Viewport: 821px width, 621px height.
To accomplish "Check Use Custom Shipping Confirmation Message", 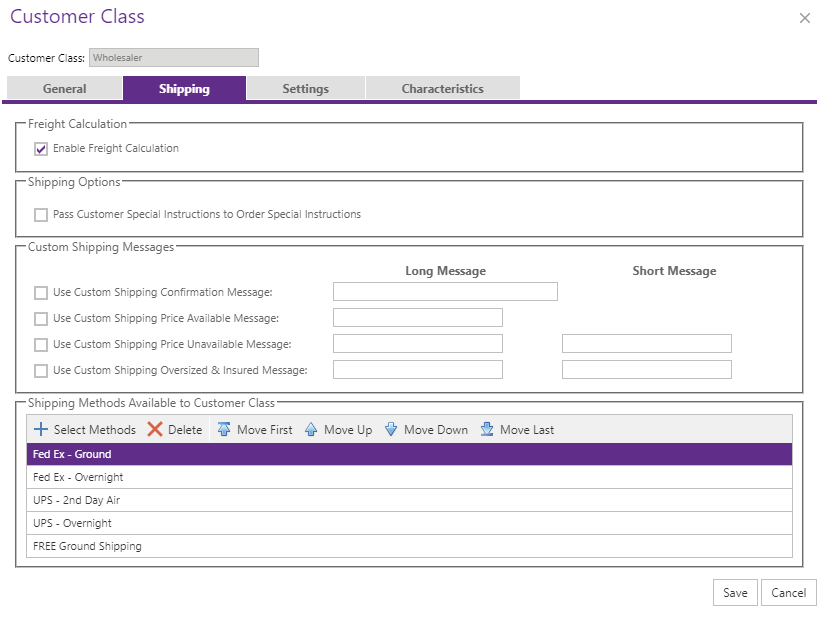I will [41, 293].
